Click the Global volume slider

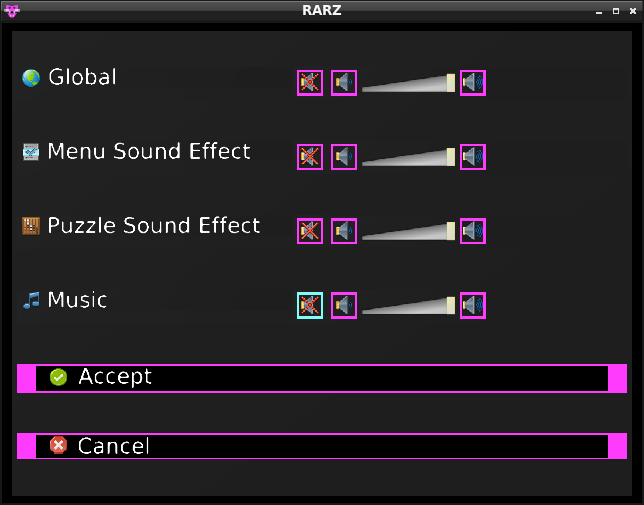pos(408,84)
